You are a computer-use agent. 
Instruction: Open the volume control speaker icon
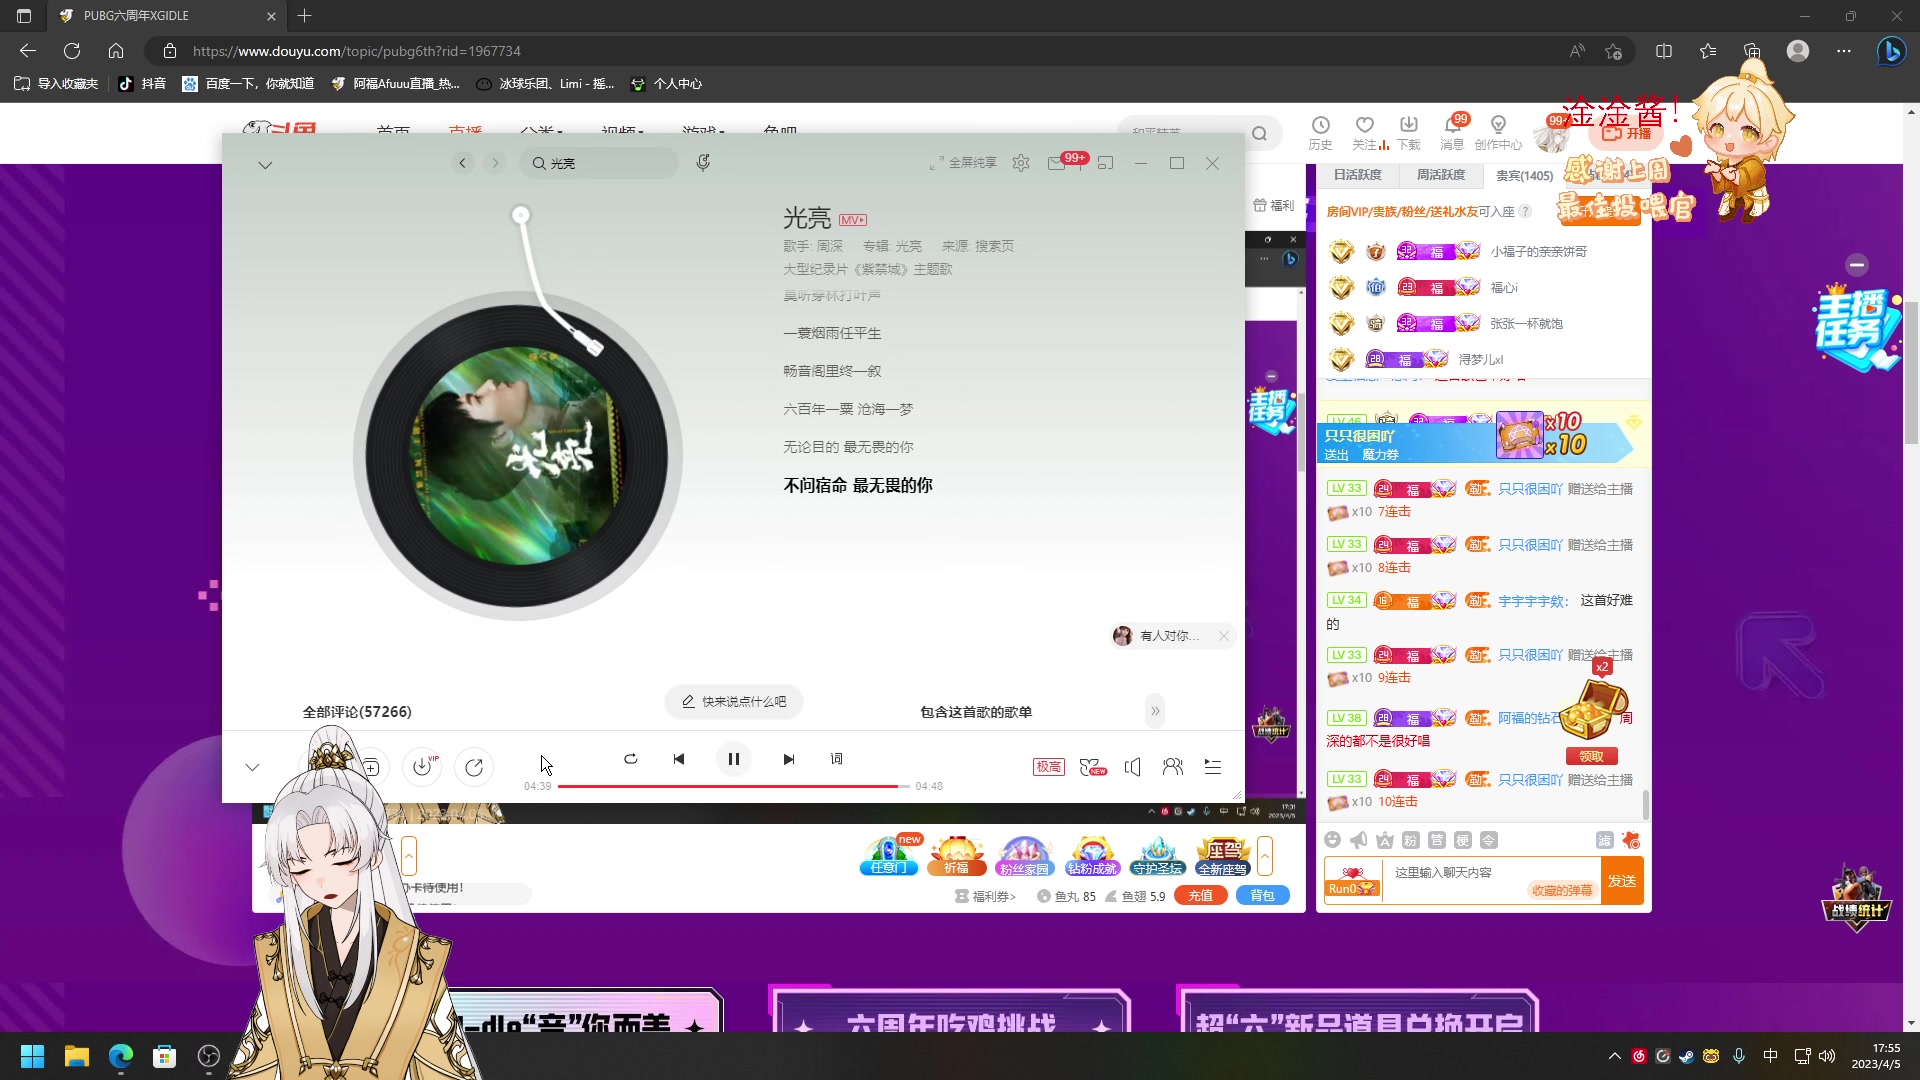click(x=1132, y=767)
